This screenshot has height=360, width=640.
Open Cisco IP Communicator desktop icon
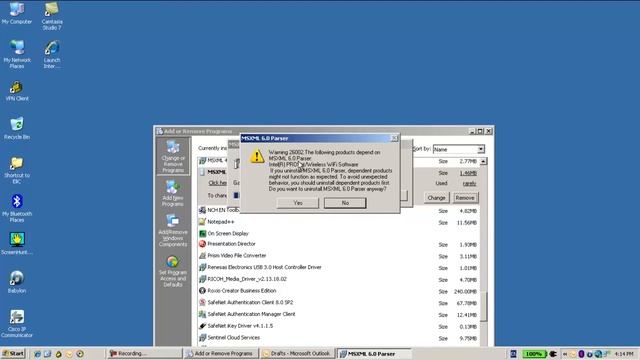tap(17, 323)
